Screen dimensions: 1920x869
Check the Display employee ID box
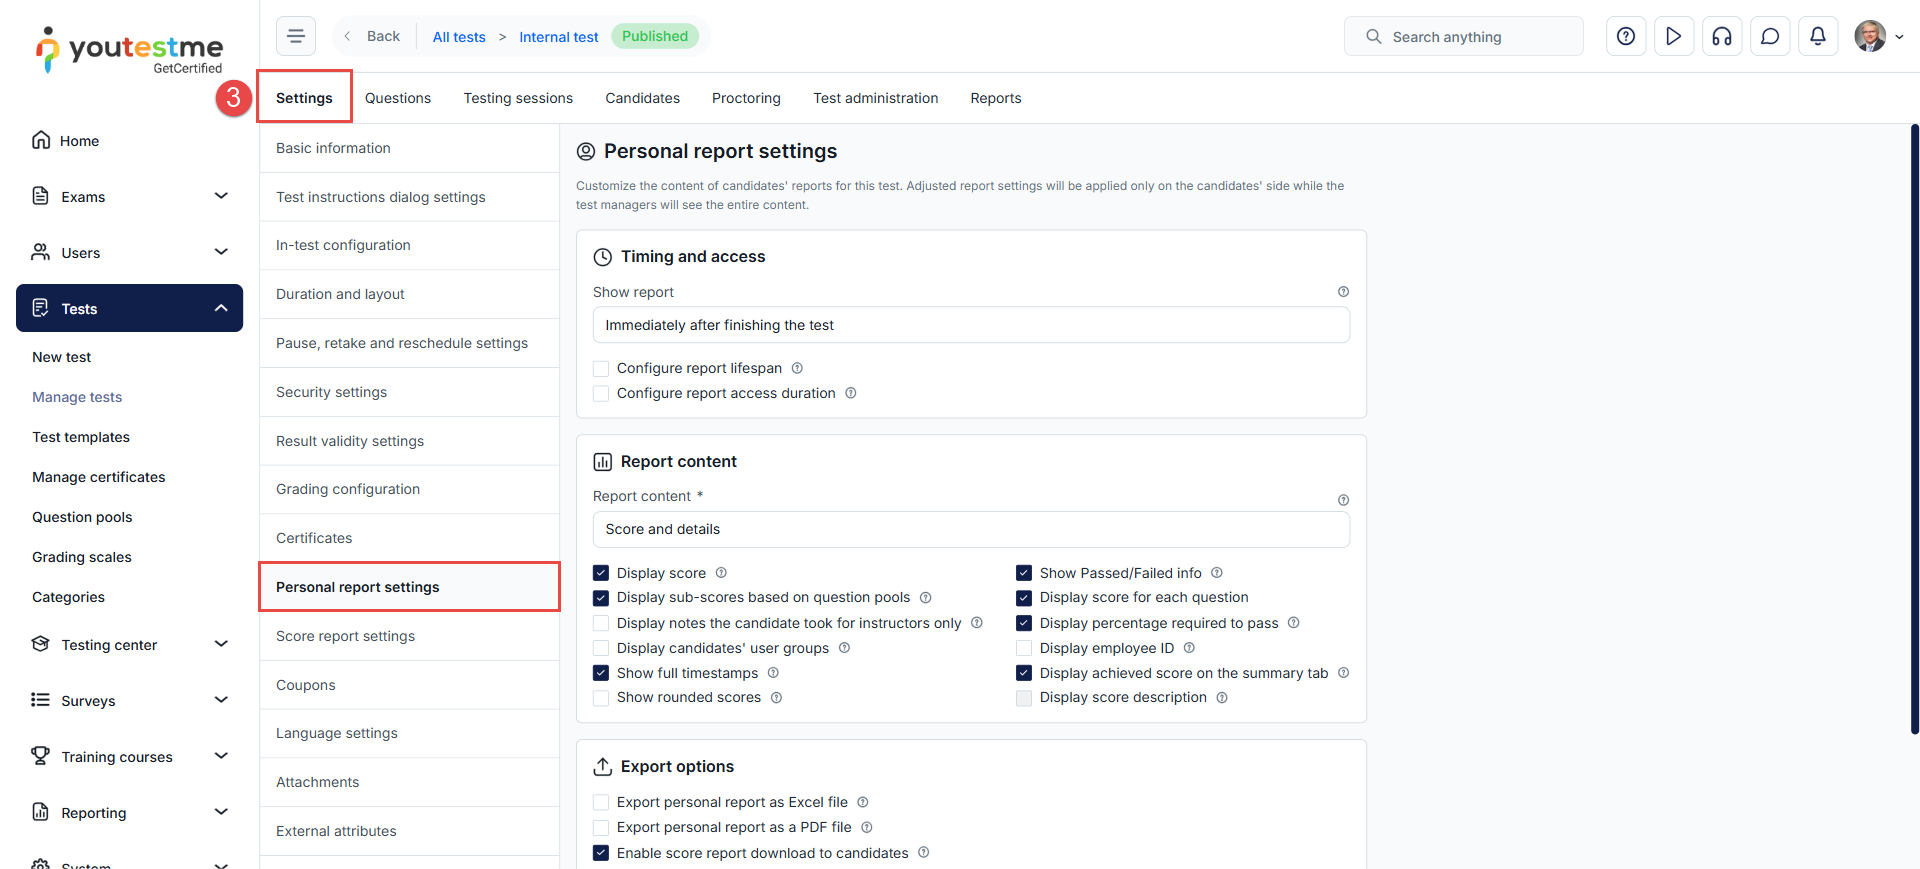[1024, 648]
